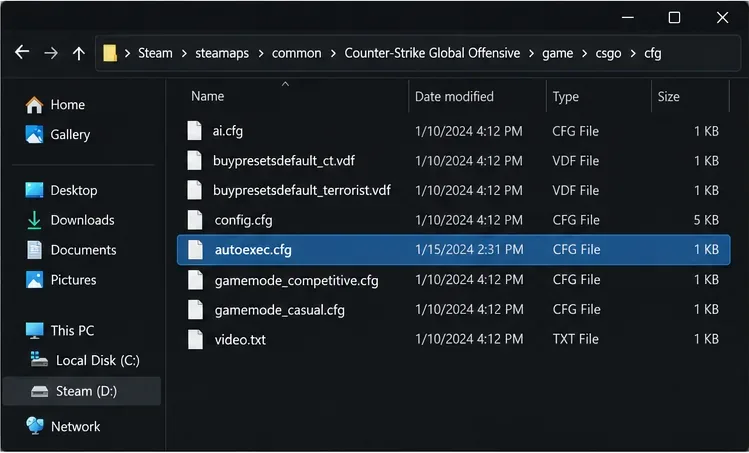Click the Local Disk drive icon
Screen dimensions: 749x453
pyautogui.click(x=39, y=359)
